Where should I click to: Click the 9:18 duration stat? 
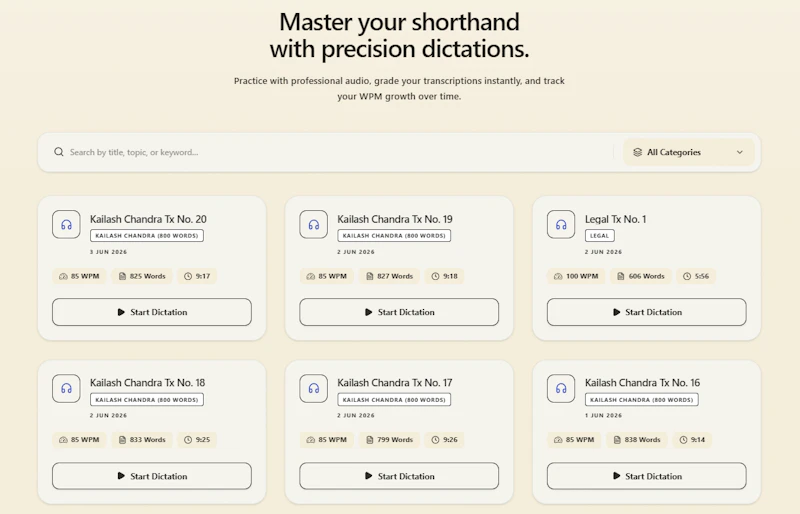click(x=444, y=276)
